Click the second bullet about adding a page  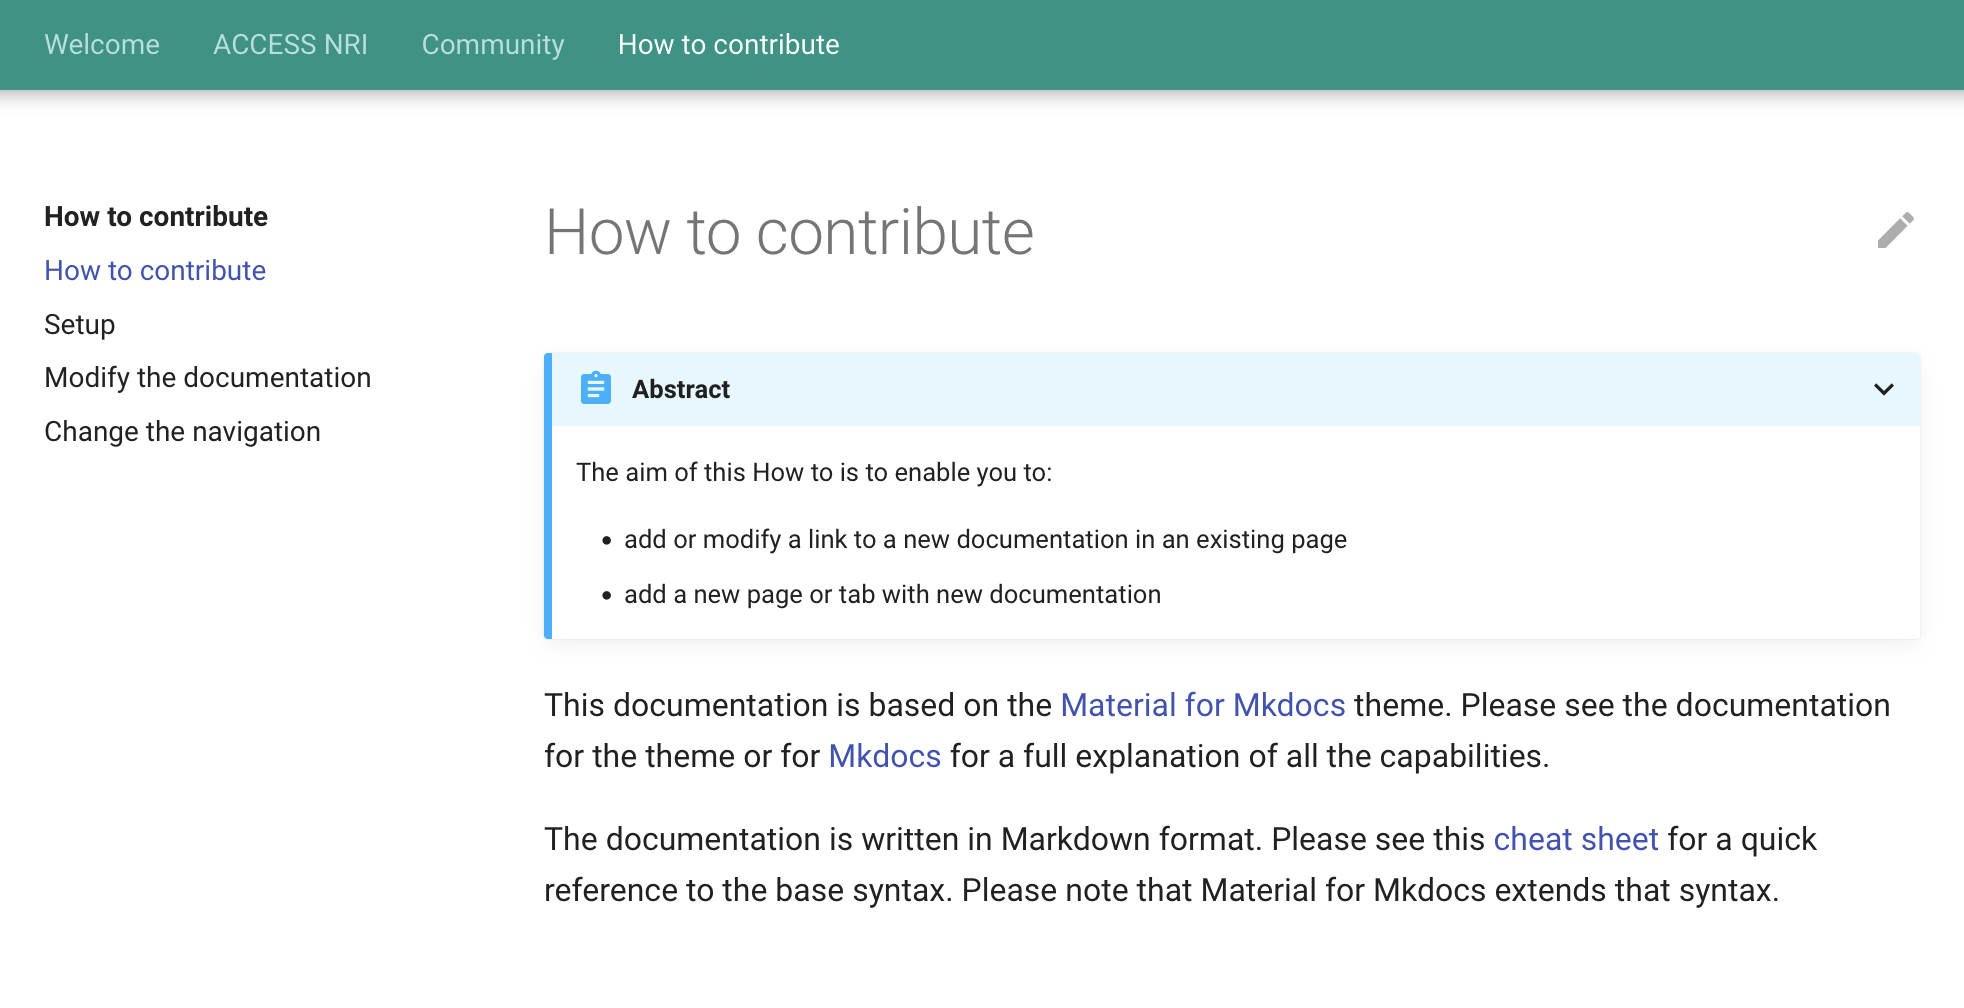pos(892,595)
